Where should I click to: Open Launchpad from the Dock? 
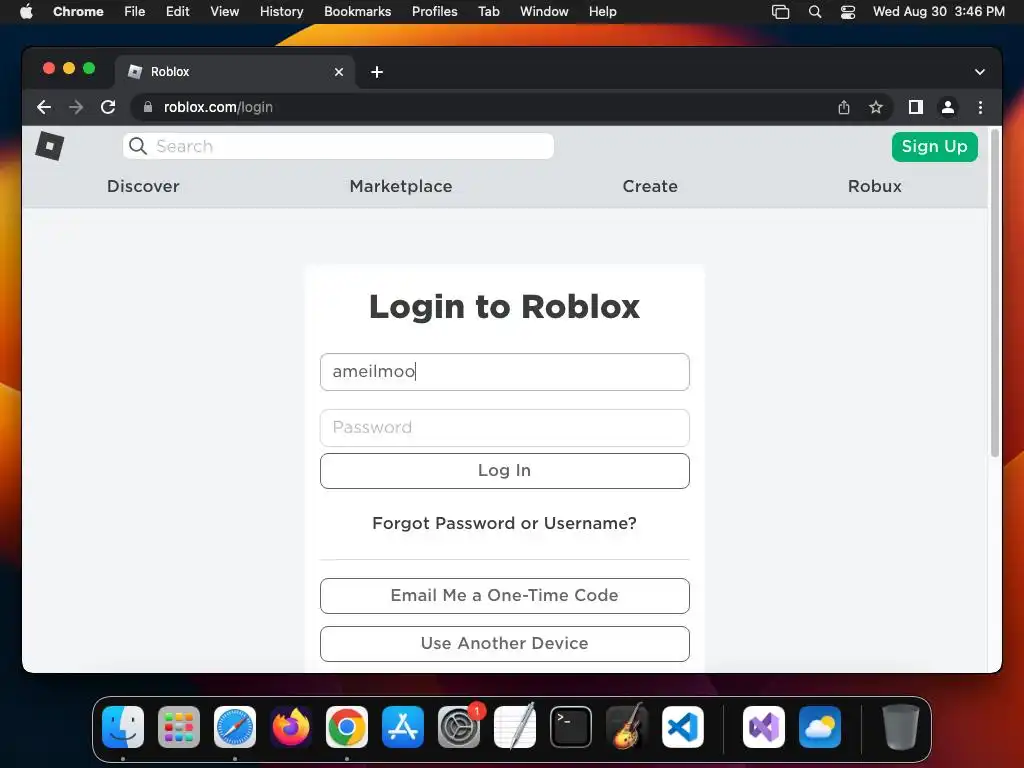[x=179, y=727]
